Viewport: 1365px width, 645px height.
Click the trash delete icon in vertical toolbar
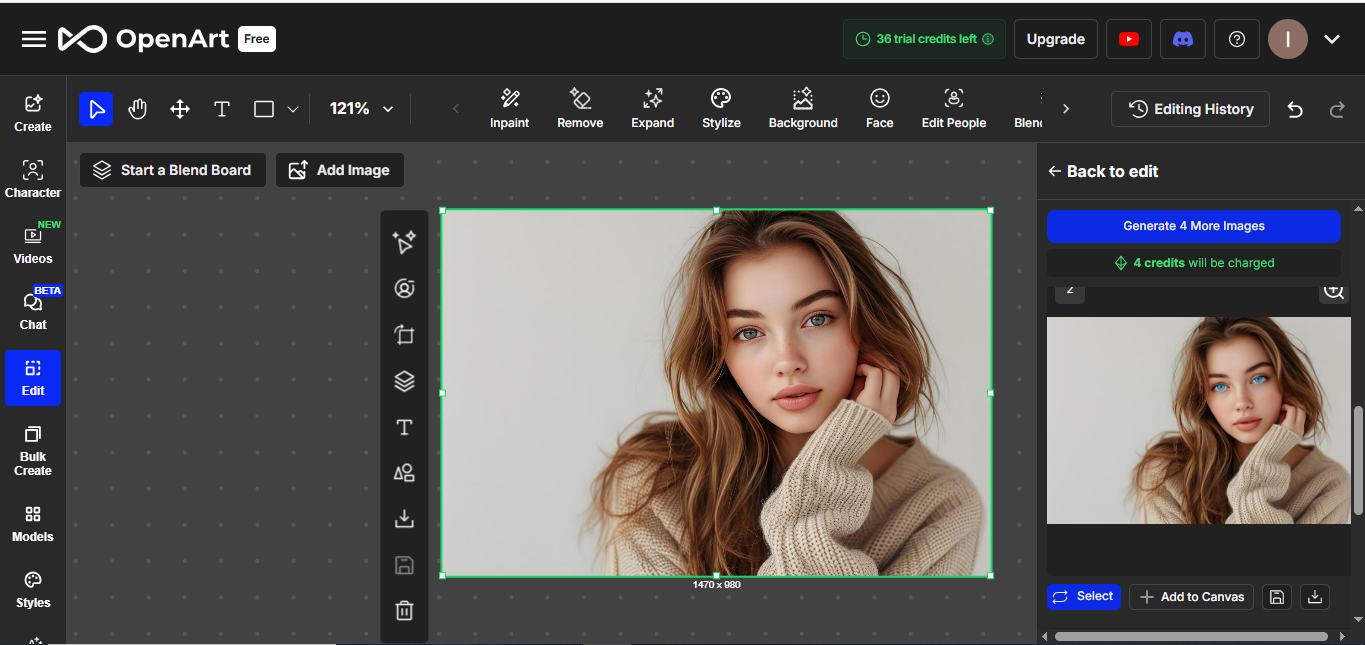pyautogui.click(x=404, y=610)
